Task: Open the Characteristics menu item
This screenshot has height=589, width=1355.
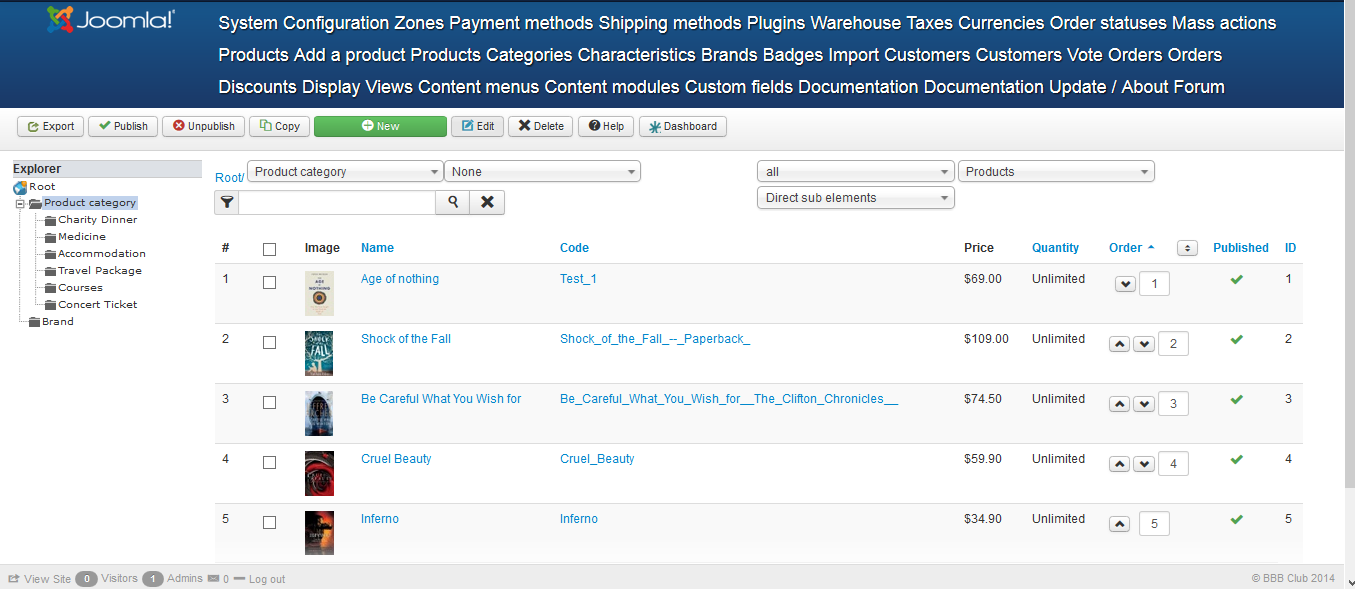Action: (636, 55)
